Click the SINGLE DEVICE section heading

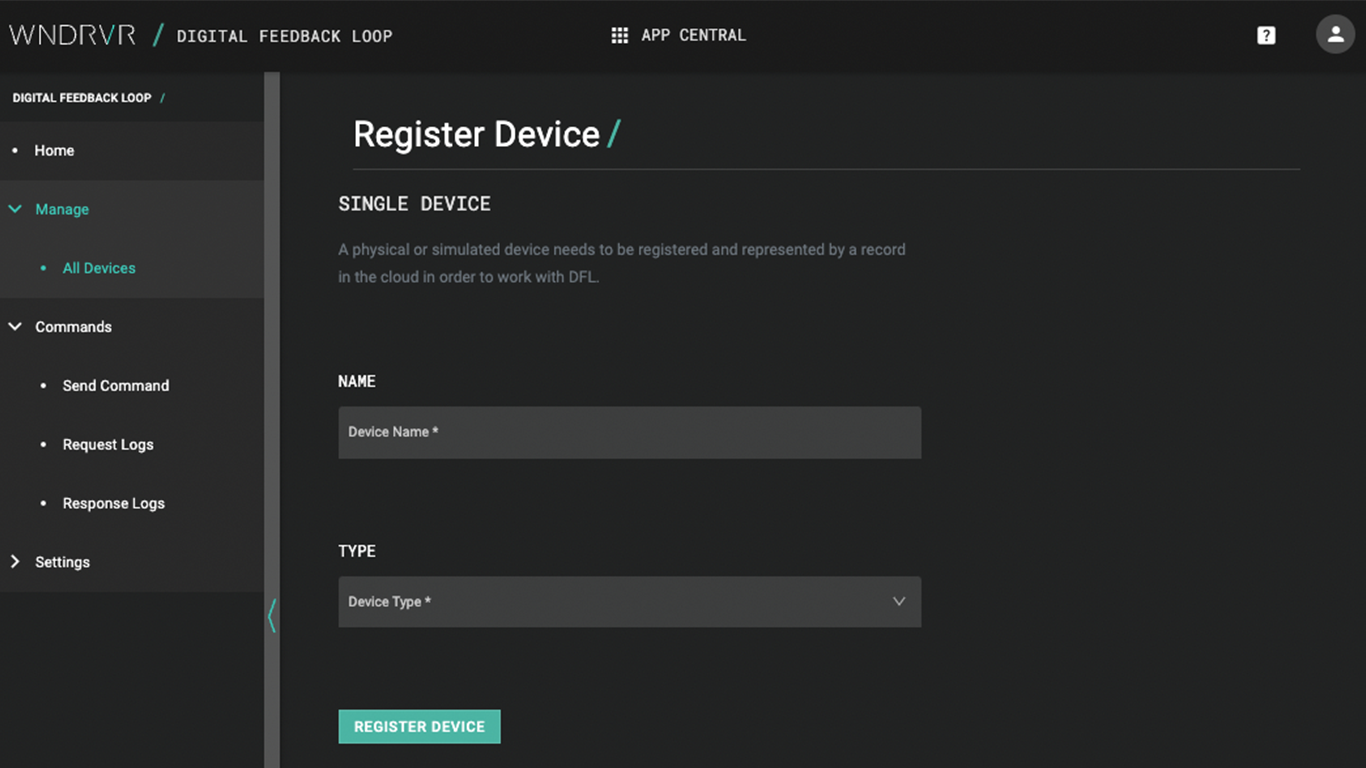click(414, 204)
